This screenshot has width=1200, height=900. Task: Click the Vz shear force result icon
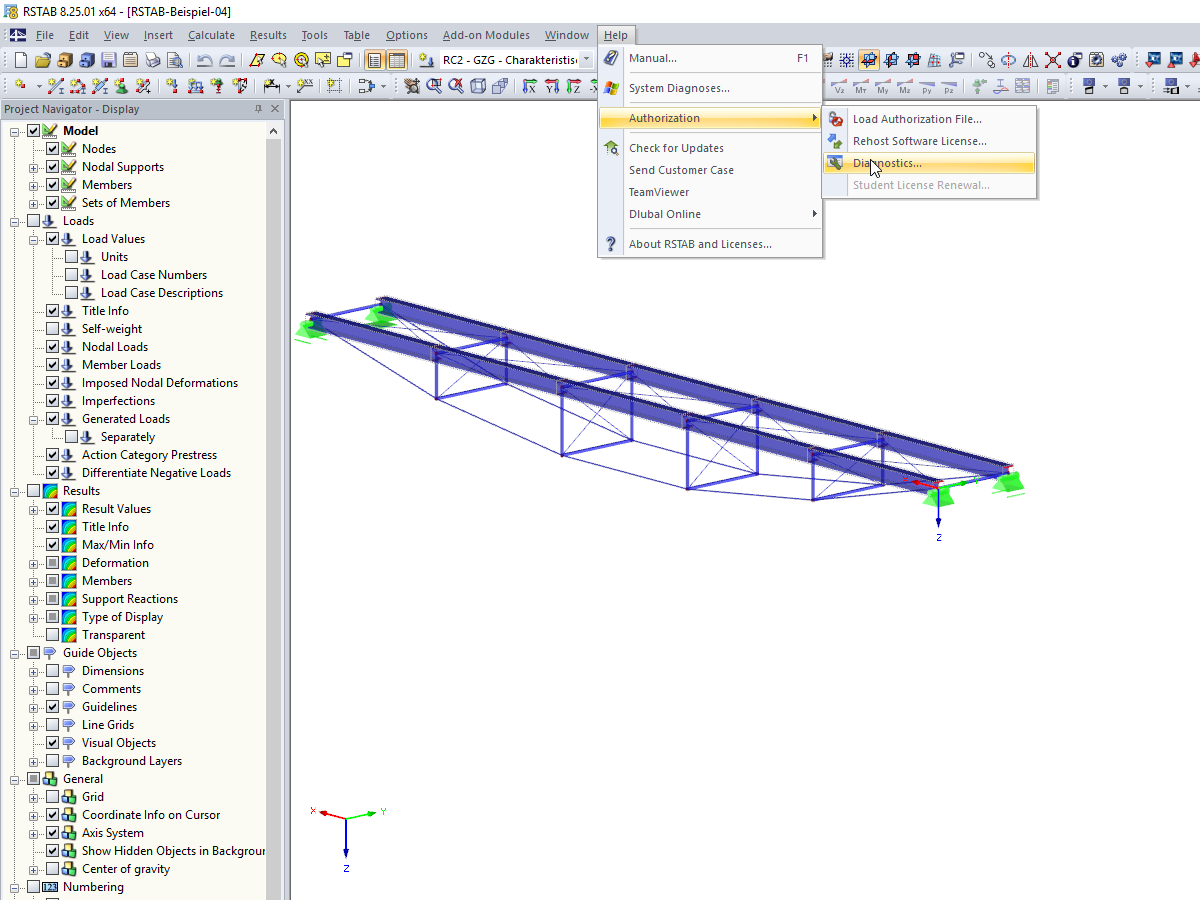pos(839,86)
